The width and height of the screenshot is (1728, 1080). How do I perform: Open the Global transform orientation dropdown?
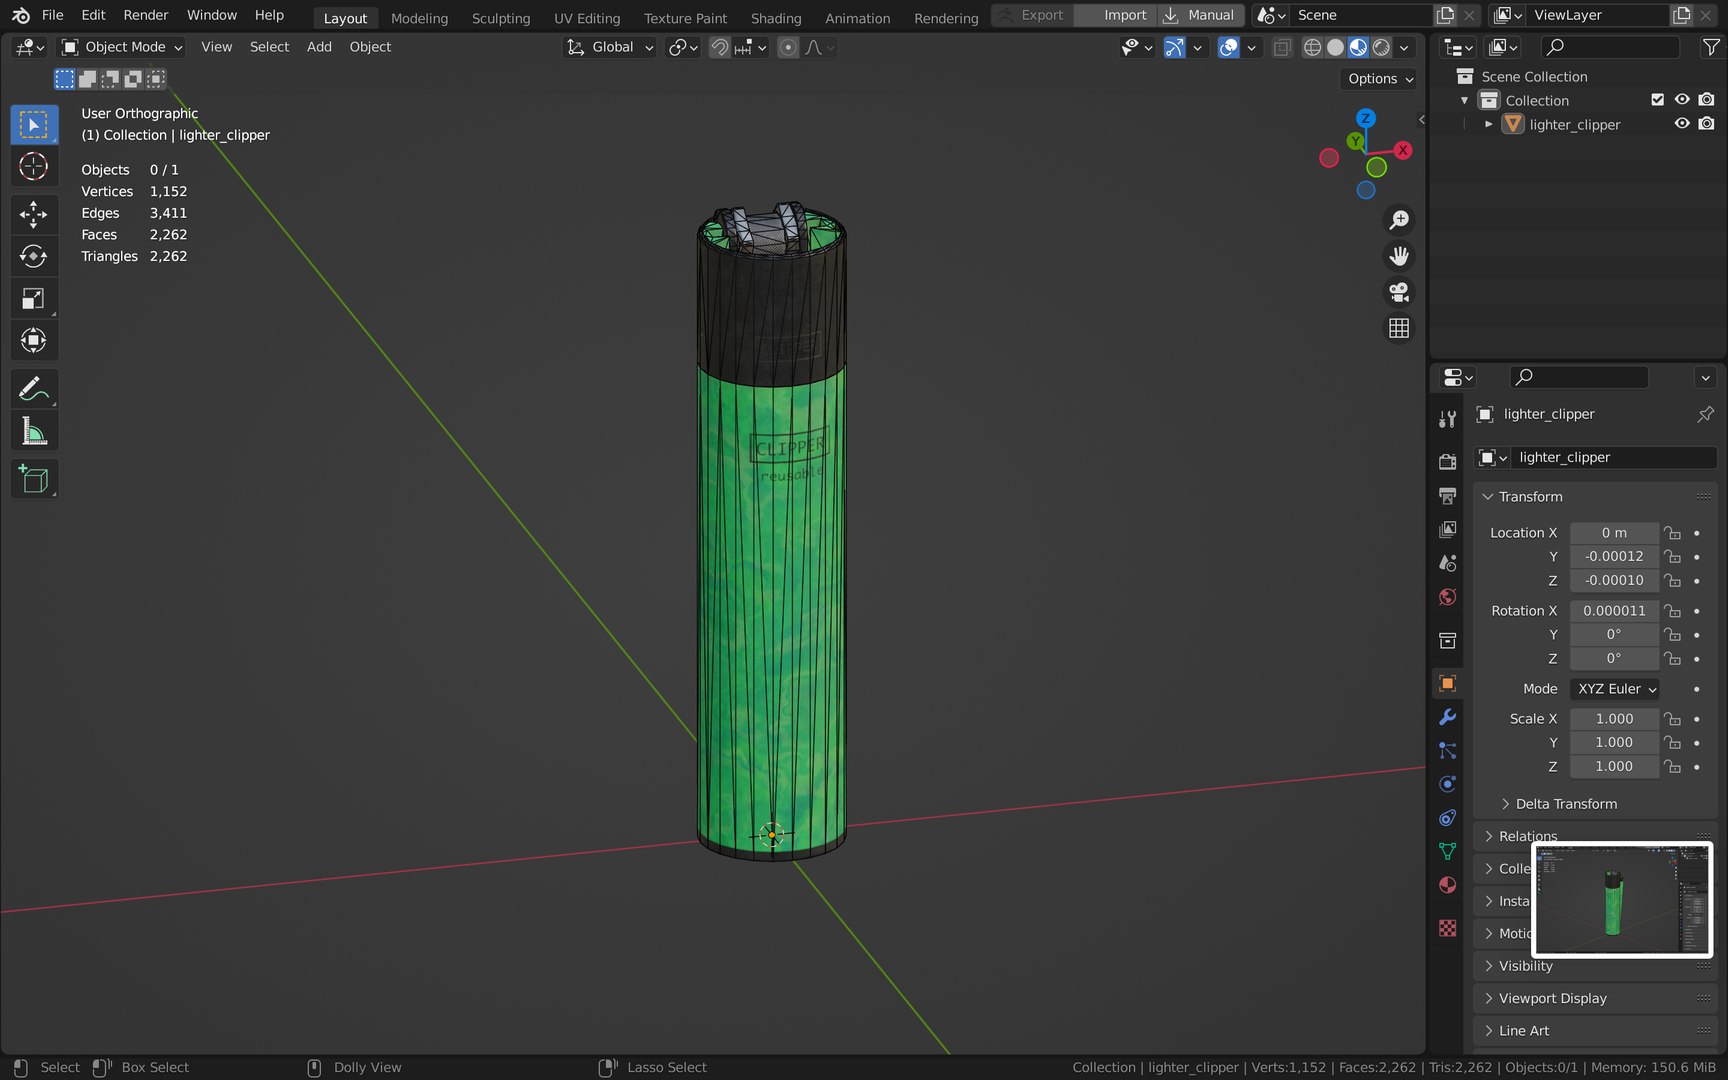coord(610,47)
